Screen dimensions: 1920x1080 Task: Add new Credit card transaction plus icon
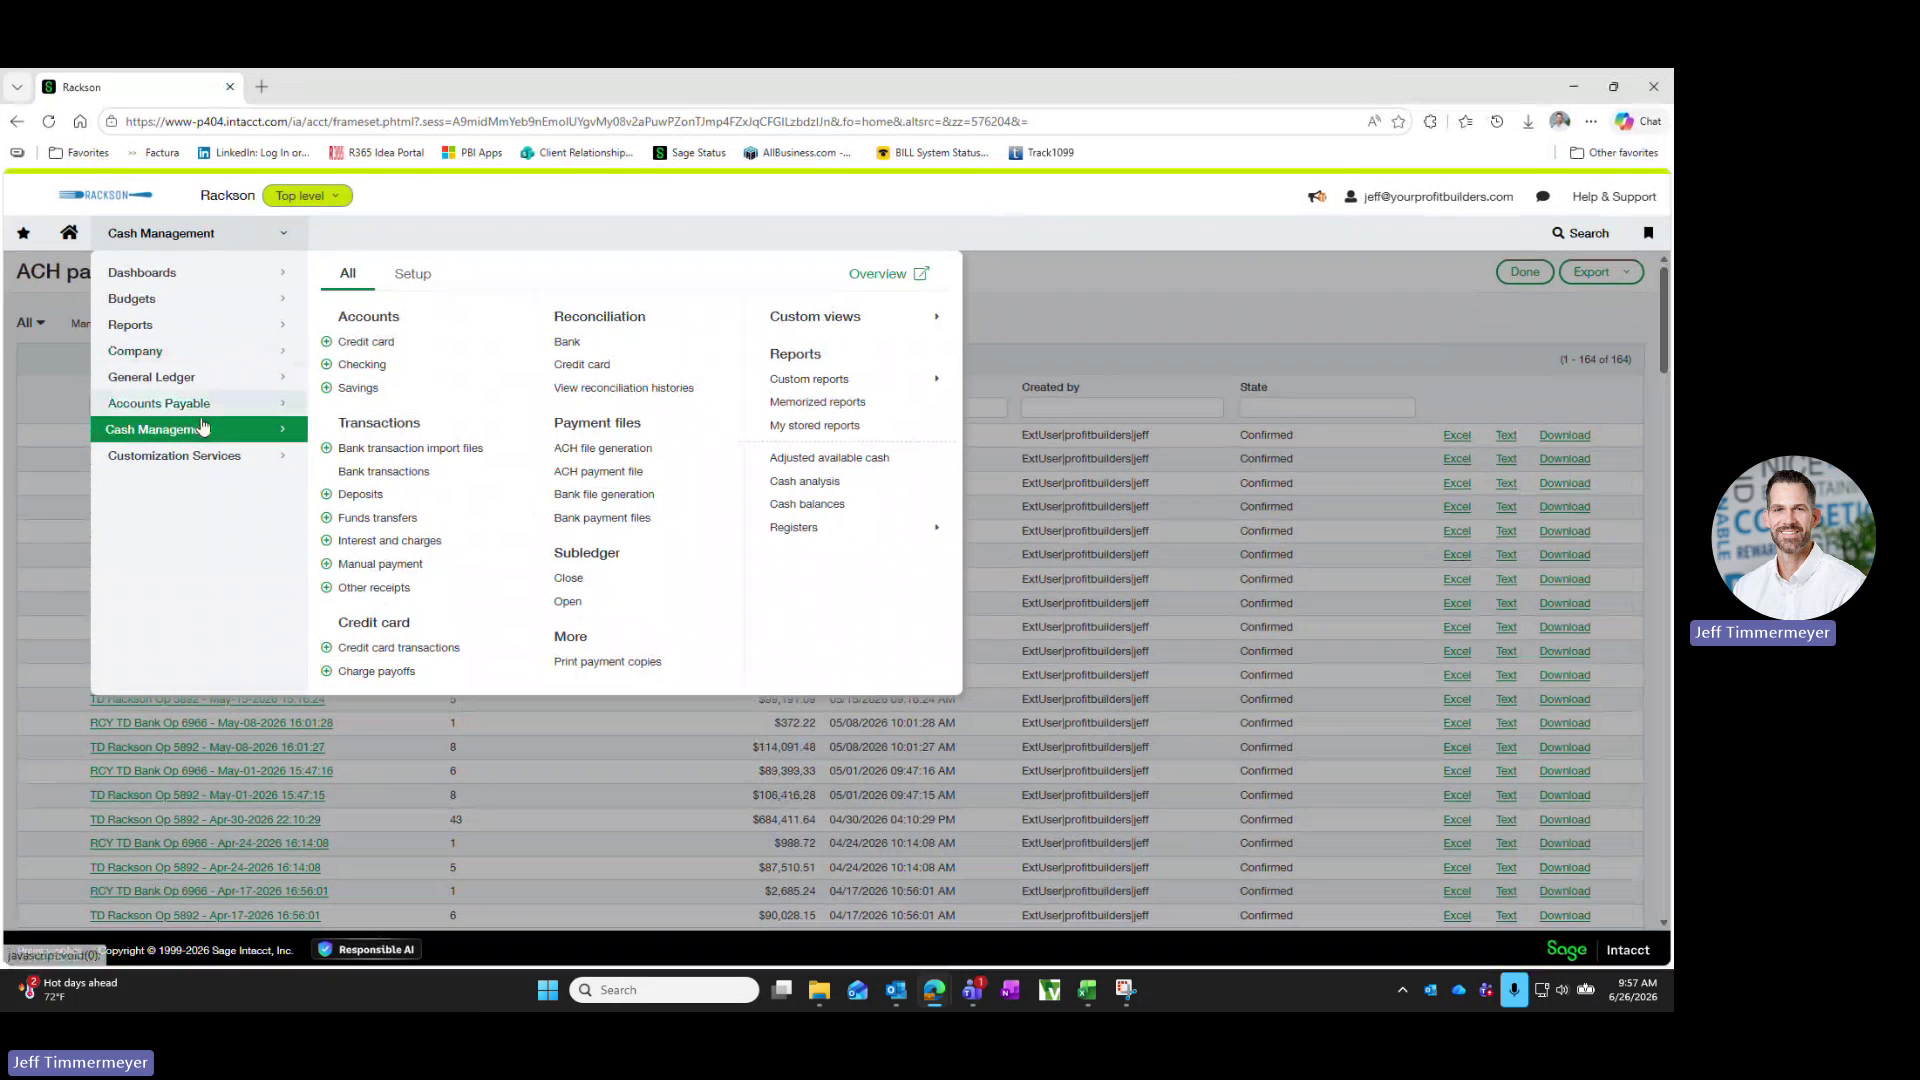[326, 648]
